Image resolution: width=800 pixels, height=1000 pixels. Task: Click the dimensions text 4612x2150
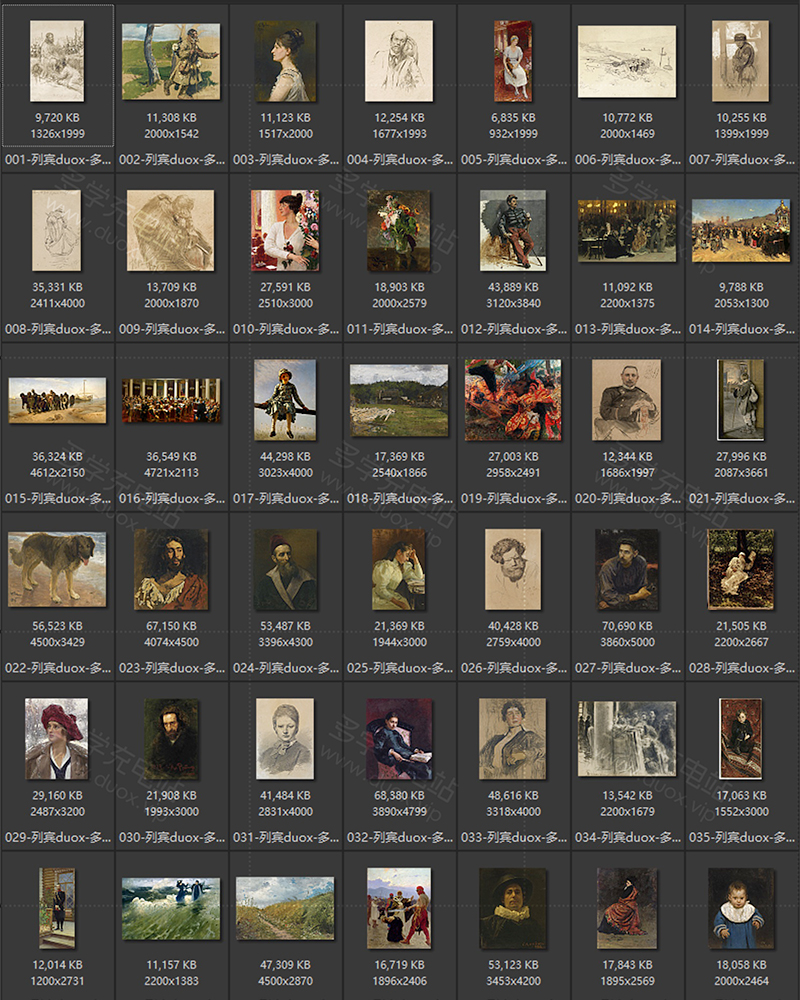[x=57, y=473]
